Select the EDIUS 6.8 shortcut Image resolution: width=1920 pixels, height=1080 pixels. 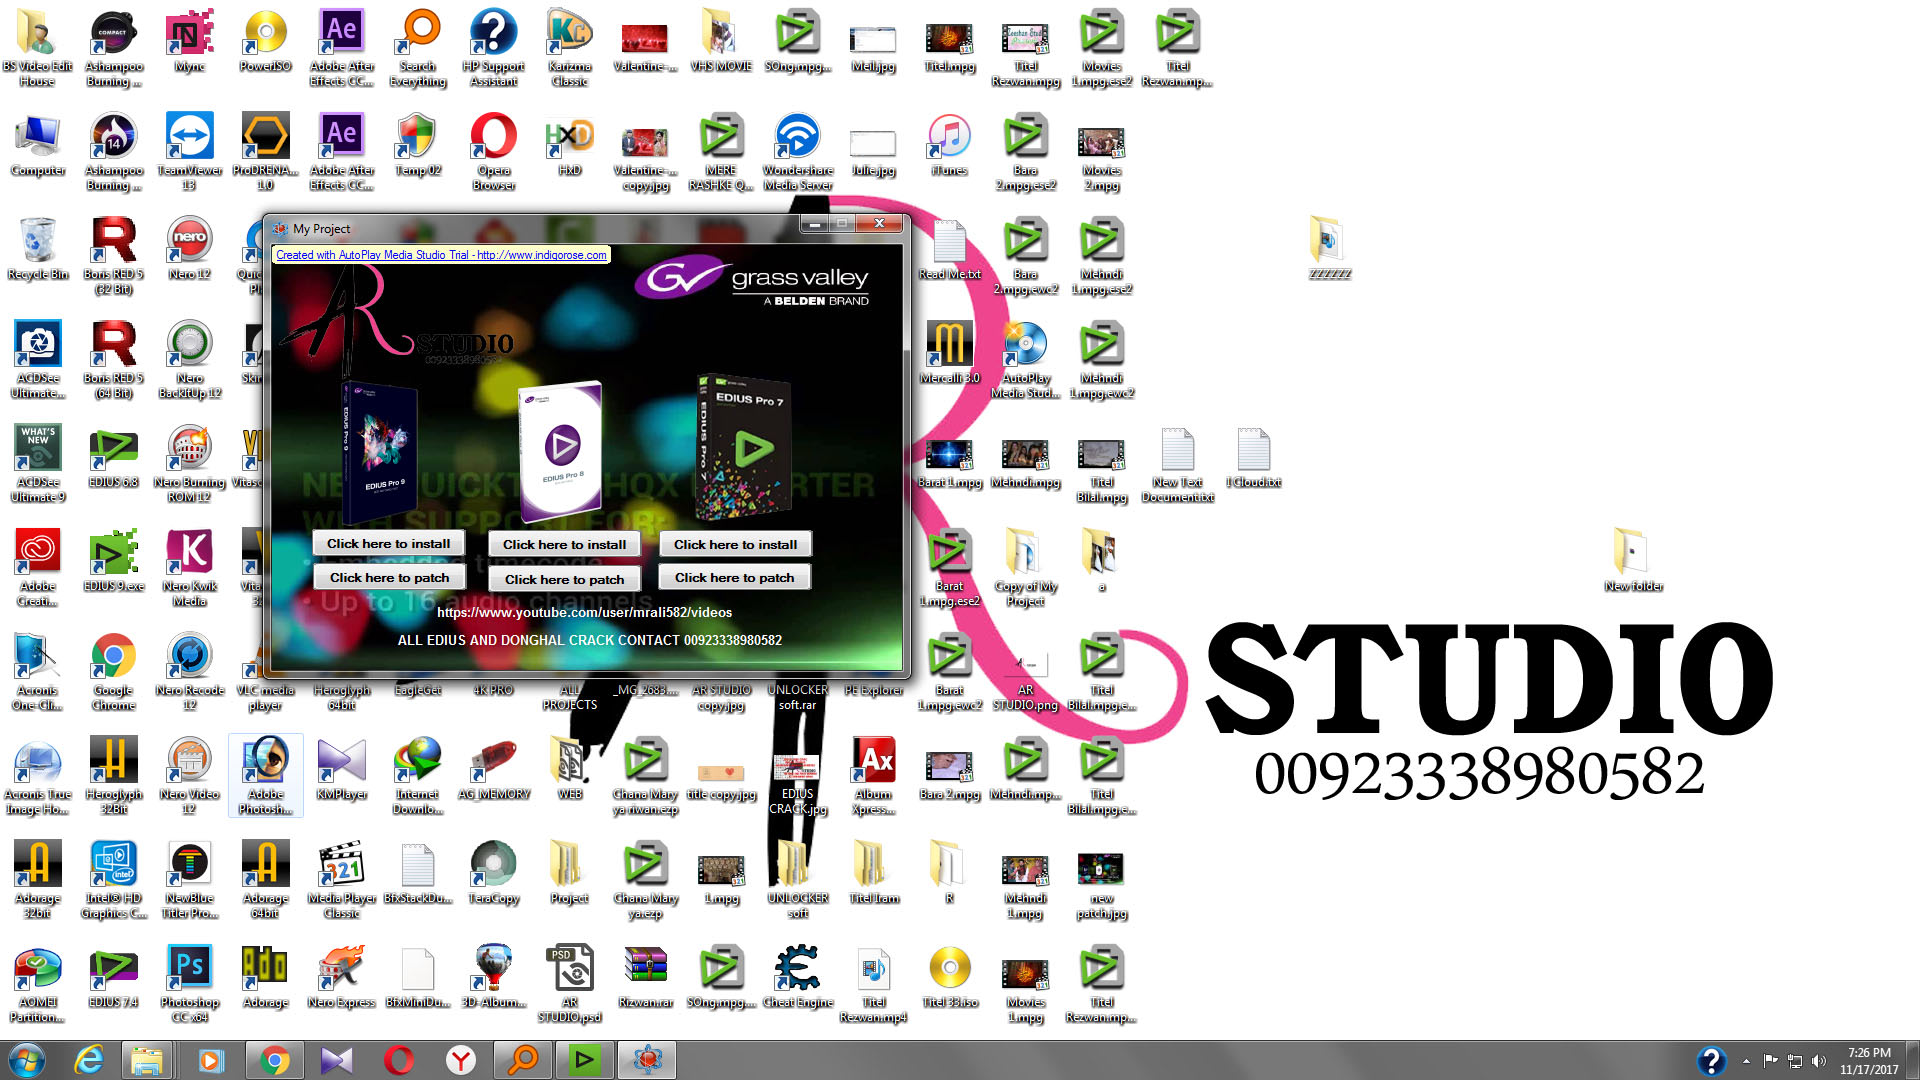point(113,458)
